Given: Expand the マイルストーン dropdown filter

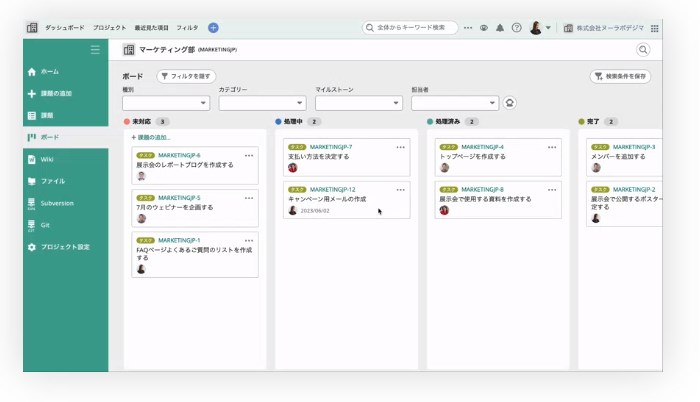Looking at the screenshot, I should (x=359, y=102).
